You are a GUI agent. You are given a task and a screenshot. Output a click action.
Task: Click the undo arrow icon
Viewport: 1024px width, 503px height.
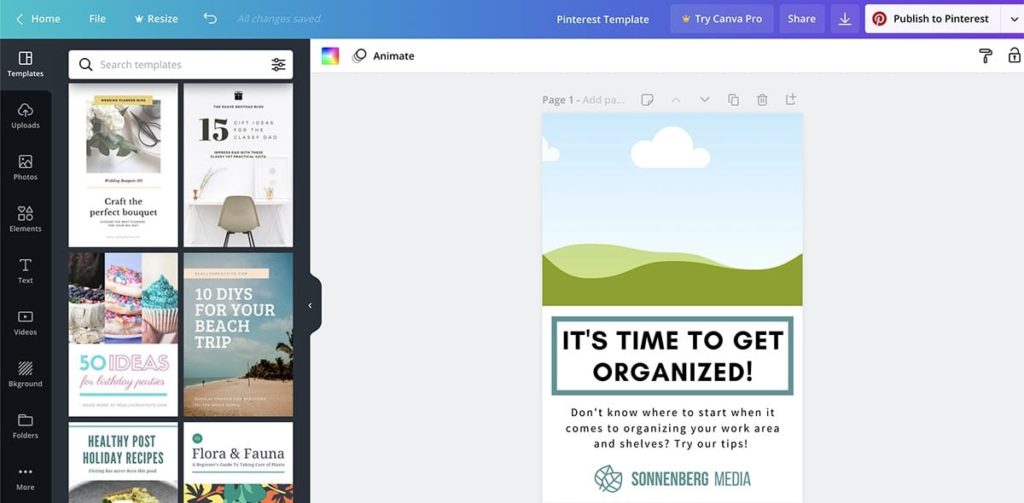pyautogui.click(x=209, y=19)
